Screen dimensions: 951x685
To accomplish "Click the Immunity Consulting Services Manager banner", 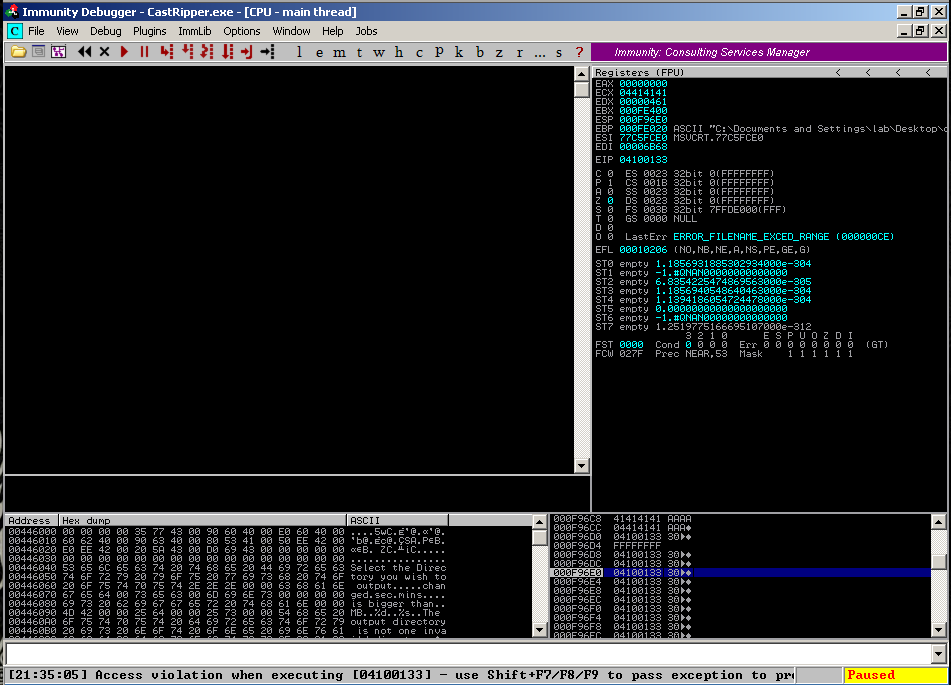I will 768,52.
